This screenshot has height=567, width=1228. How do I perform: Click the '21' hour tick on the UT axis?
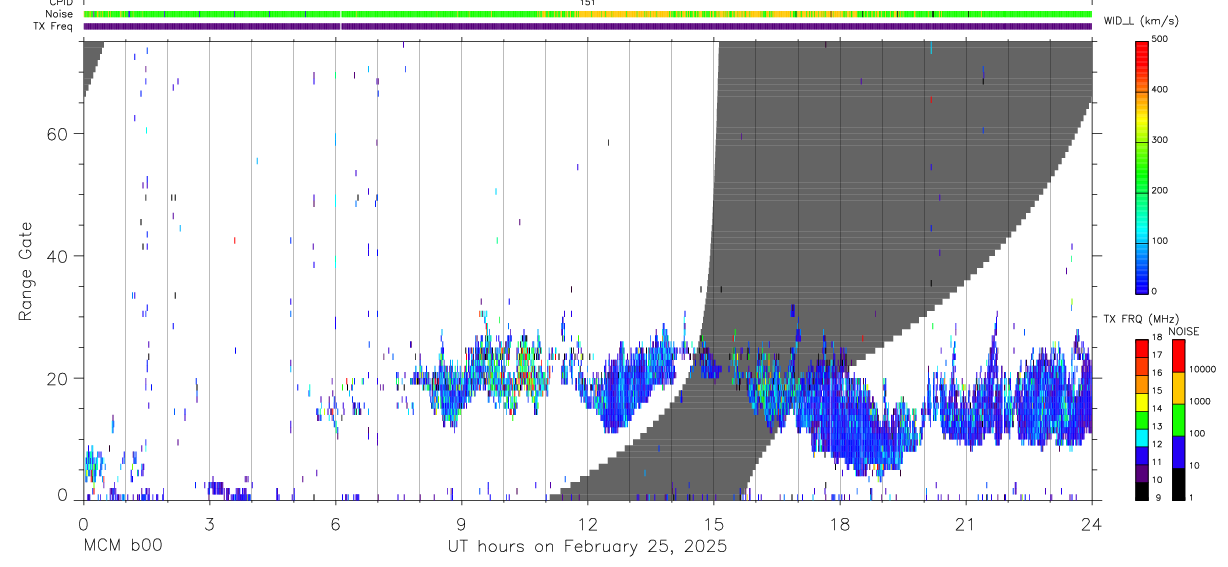pyautogui.click(x=965, y=522)
